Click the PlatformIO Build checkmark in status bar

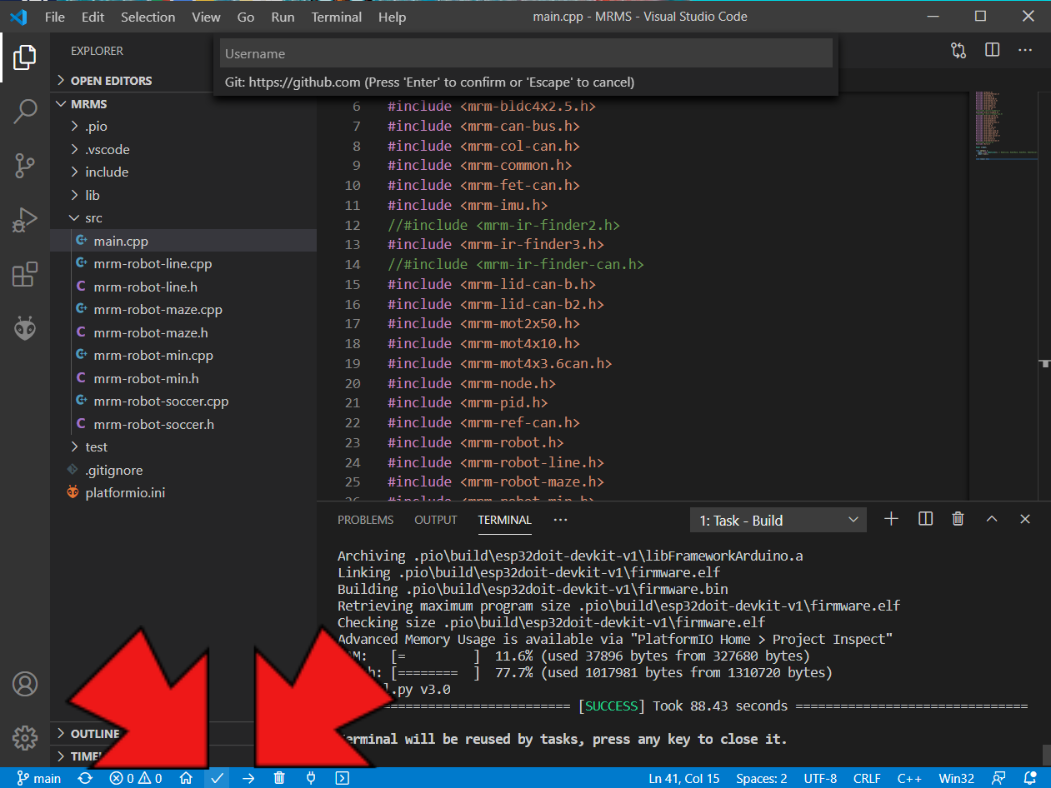click(216, 778)
